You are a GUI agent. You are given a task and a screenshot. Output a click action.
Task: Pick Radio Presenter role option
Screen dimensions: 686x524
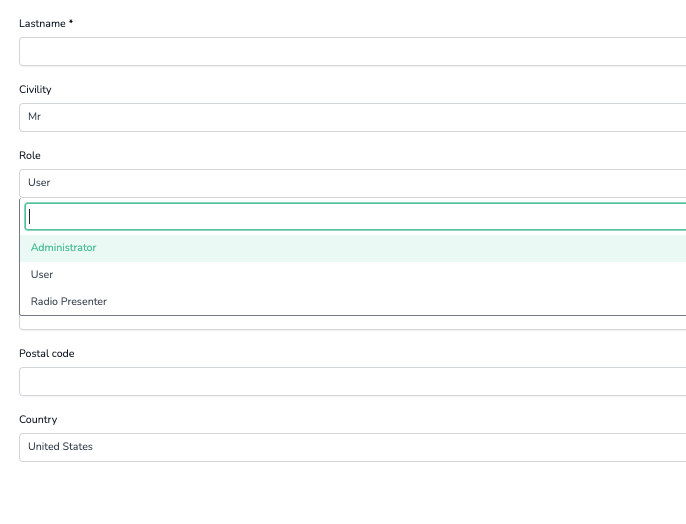click(354, 302)
